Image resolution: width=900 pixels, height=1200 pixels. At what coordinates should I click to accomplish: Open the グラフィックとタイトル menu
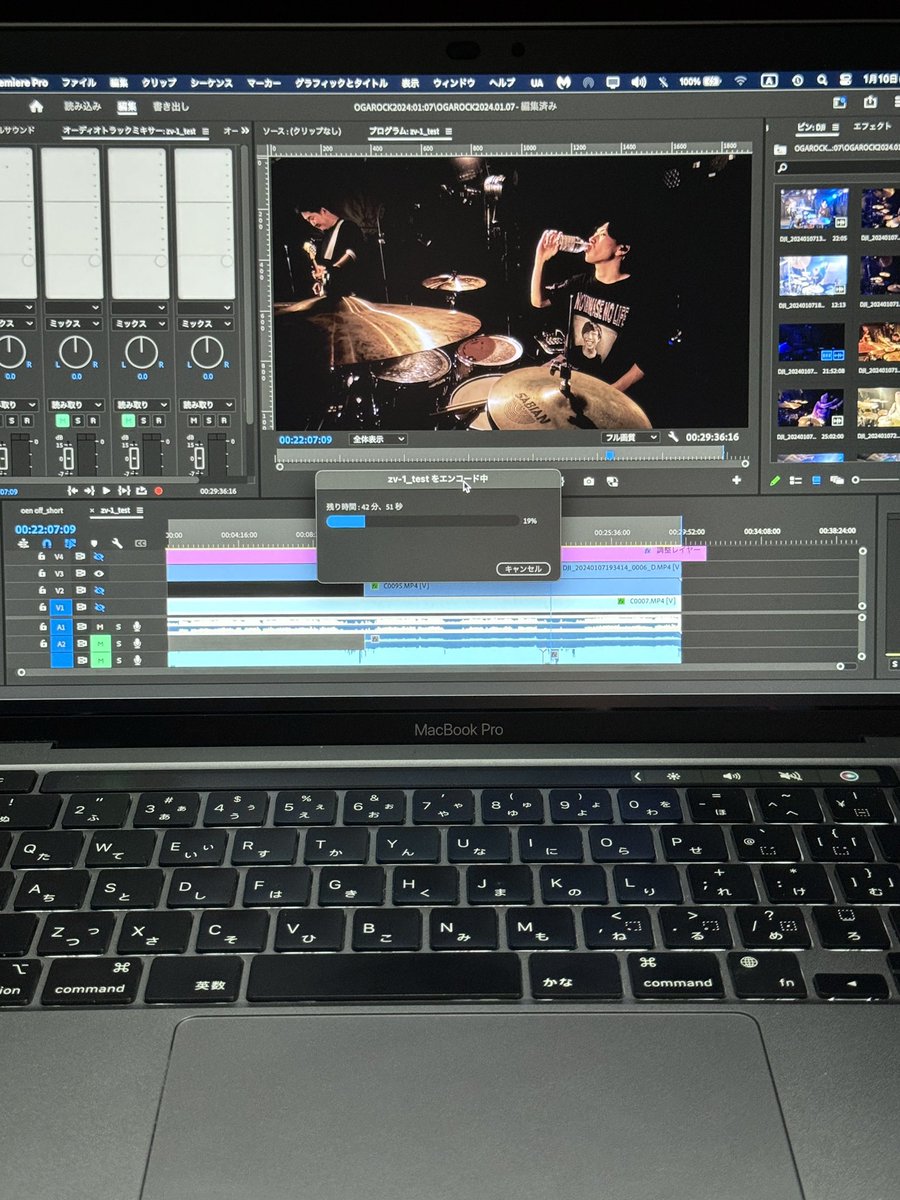[x=342, y=82]
